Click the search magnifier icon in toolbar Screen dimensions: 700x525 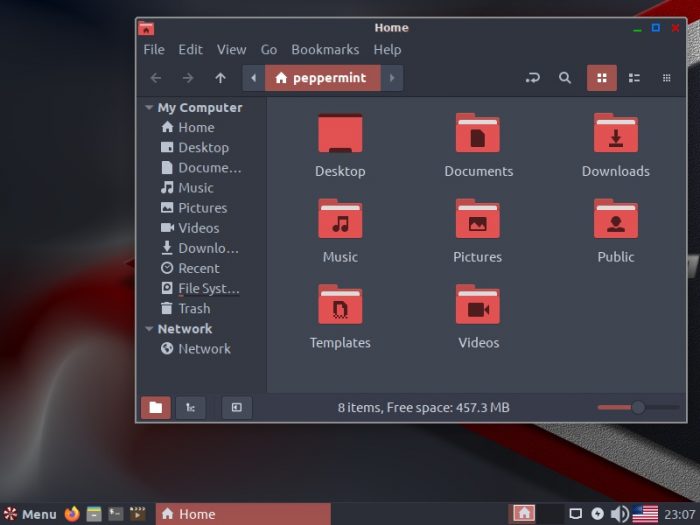(x=565, y=77)
